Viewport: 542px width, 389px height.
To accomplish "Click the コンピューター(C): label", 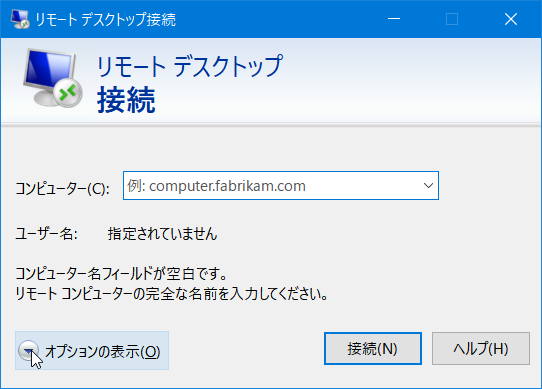I will [x=63, y=189].
